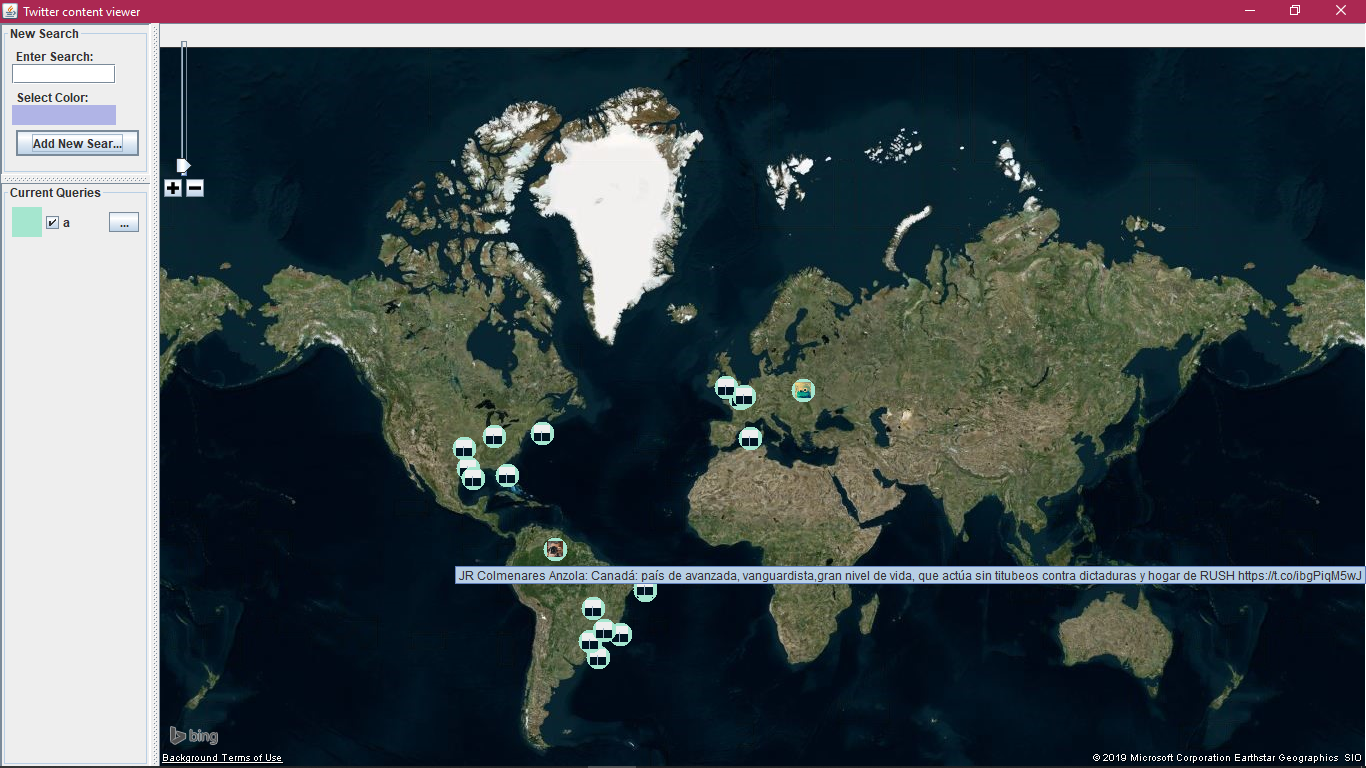The height and width of the screenshot is (768, 1366).
Task: Maximize the Twitter content viewer window
Action: point(1295,11)
